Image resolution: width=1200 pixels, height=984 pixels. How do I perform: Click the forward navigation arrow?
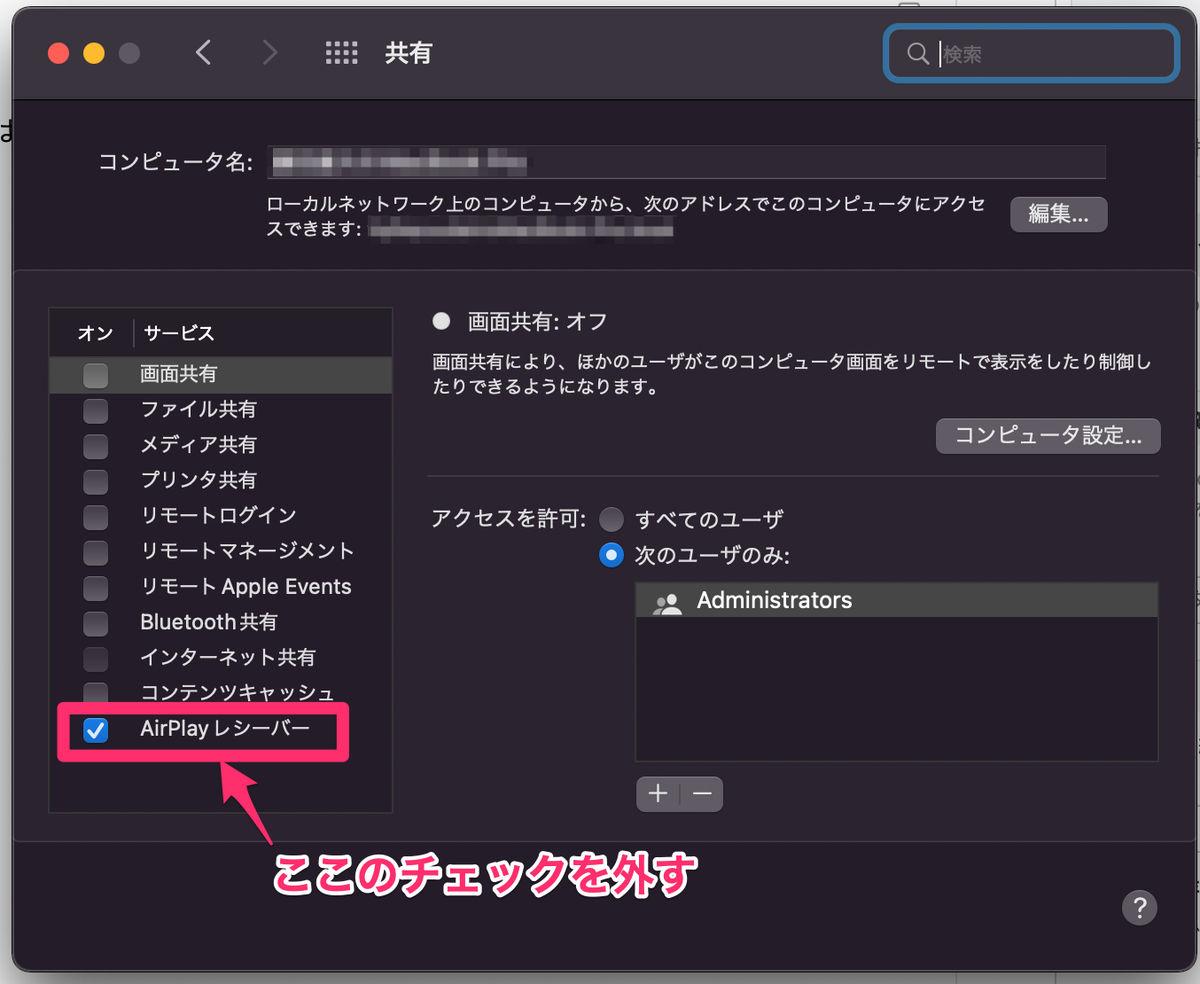coord(268,53)
